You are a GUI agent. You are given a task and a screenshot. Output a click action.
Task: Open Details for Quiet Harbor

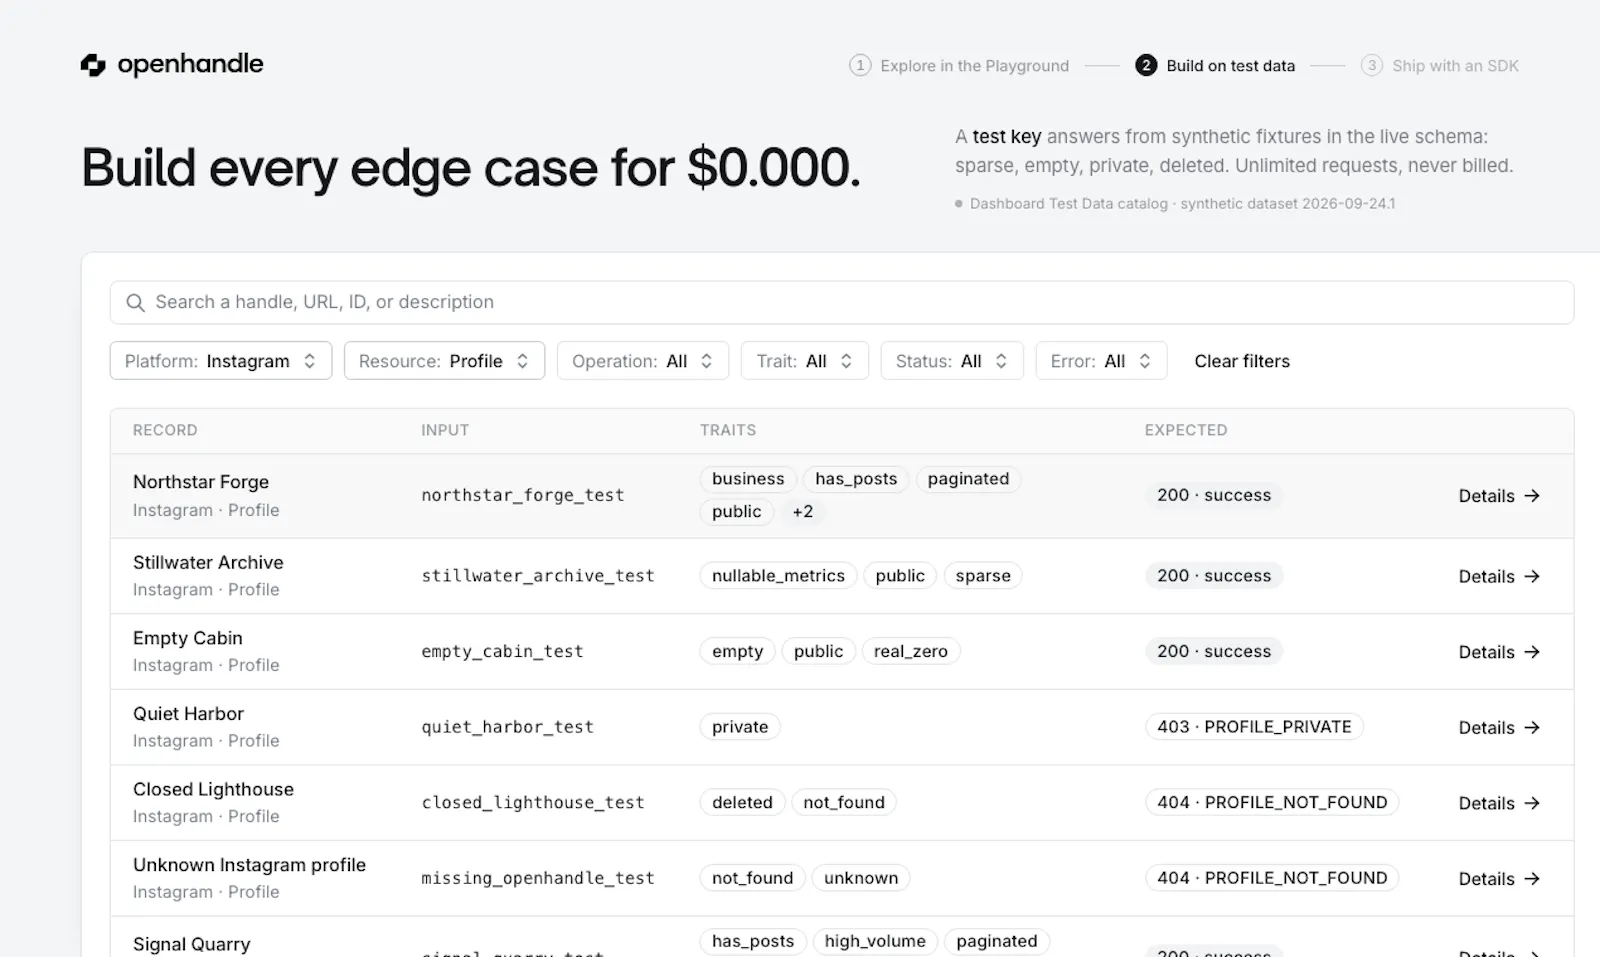pos(1499,728)
